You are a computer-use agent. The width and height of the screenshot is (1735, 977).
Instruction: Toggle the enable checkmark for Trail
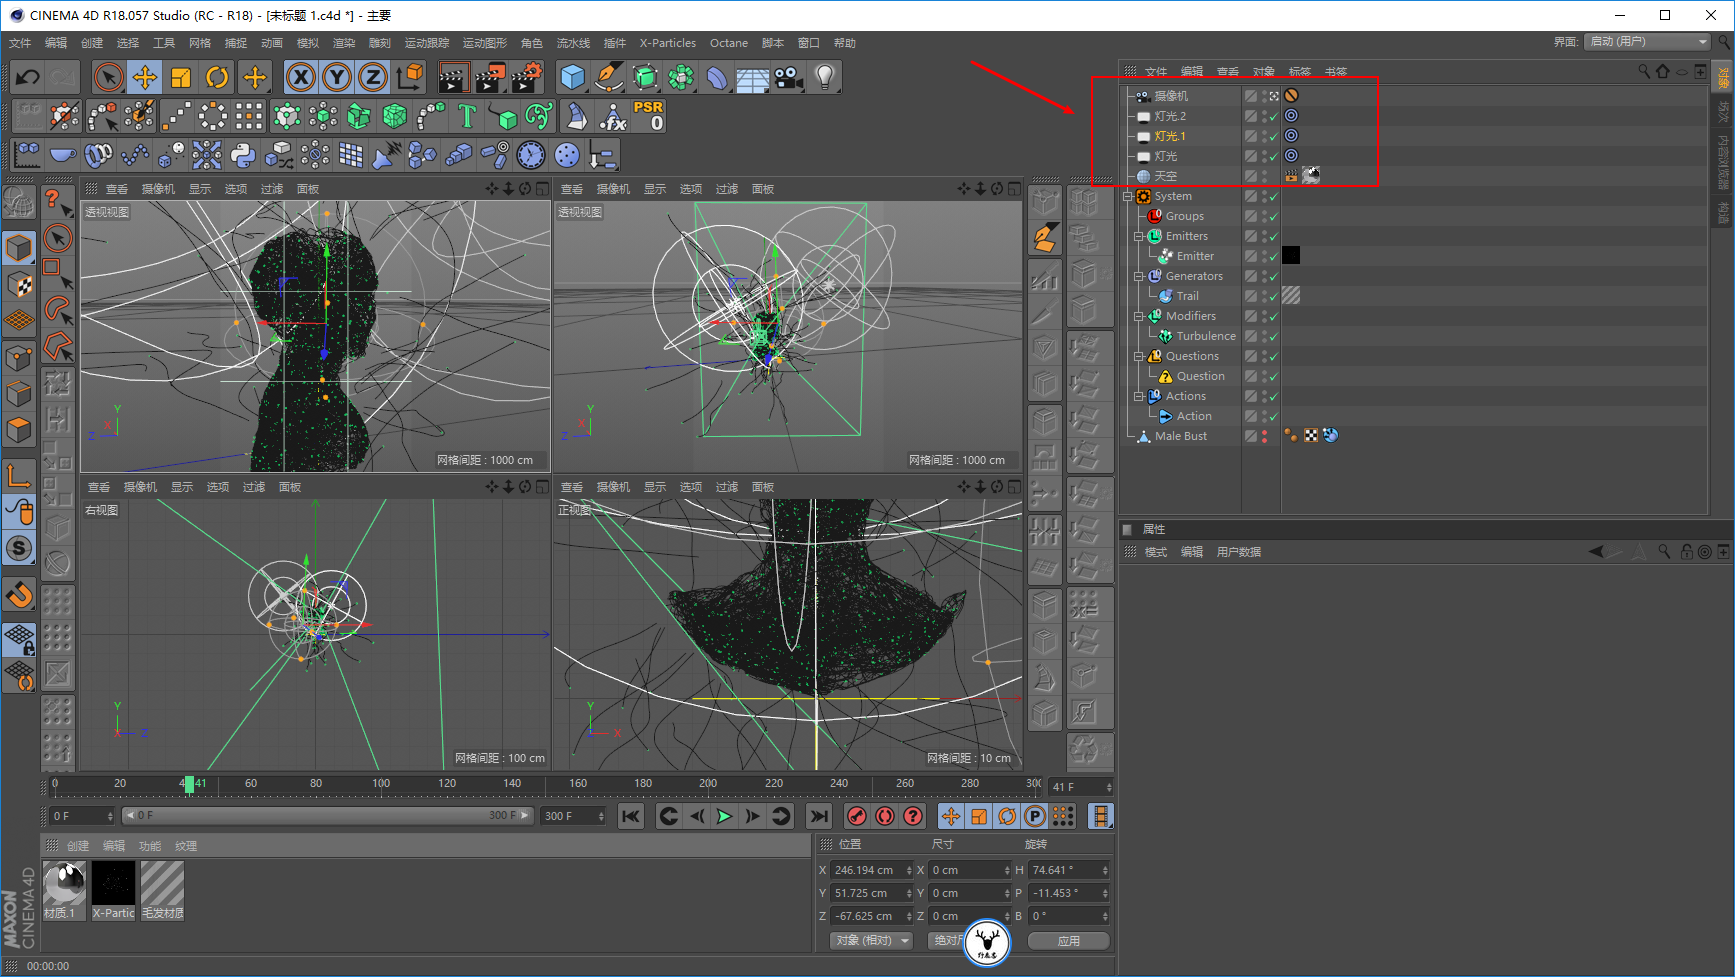click(x=1274, y=296)
